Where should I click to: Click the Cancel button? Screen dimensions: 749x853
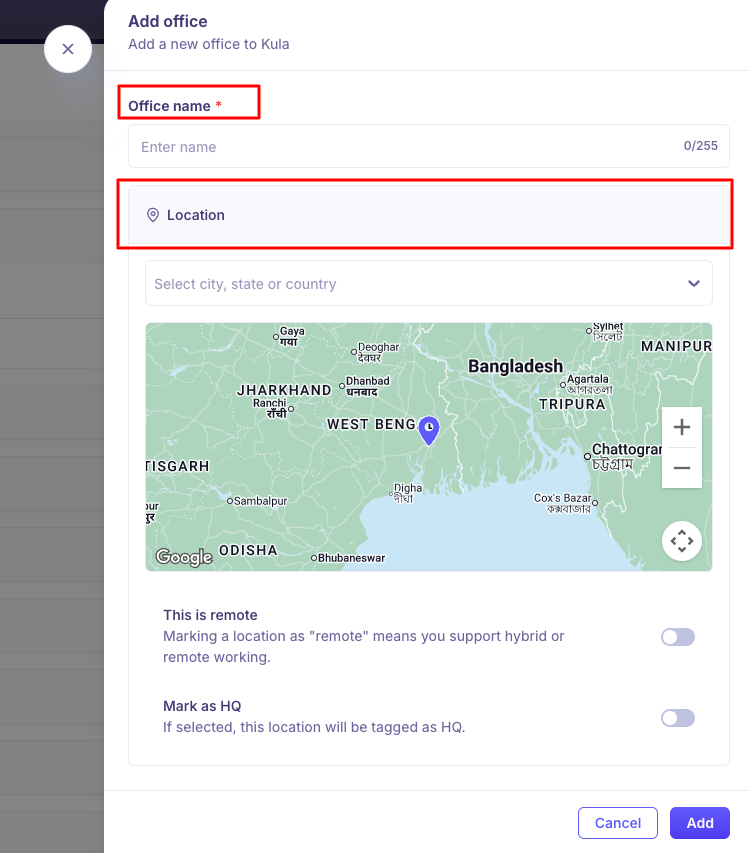617,823
